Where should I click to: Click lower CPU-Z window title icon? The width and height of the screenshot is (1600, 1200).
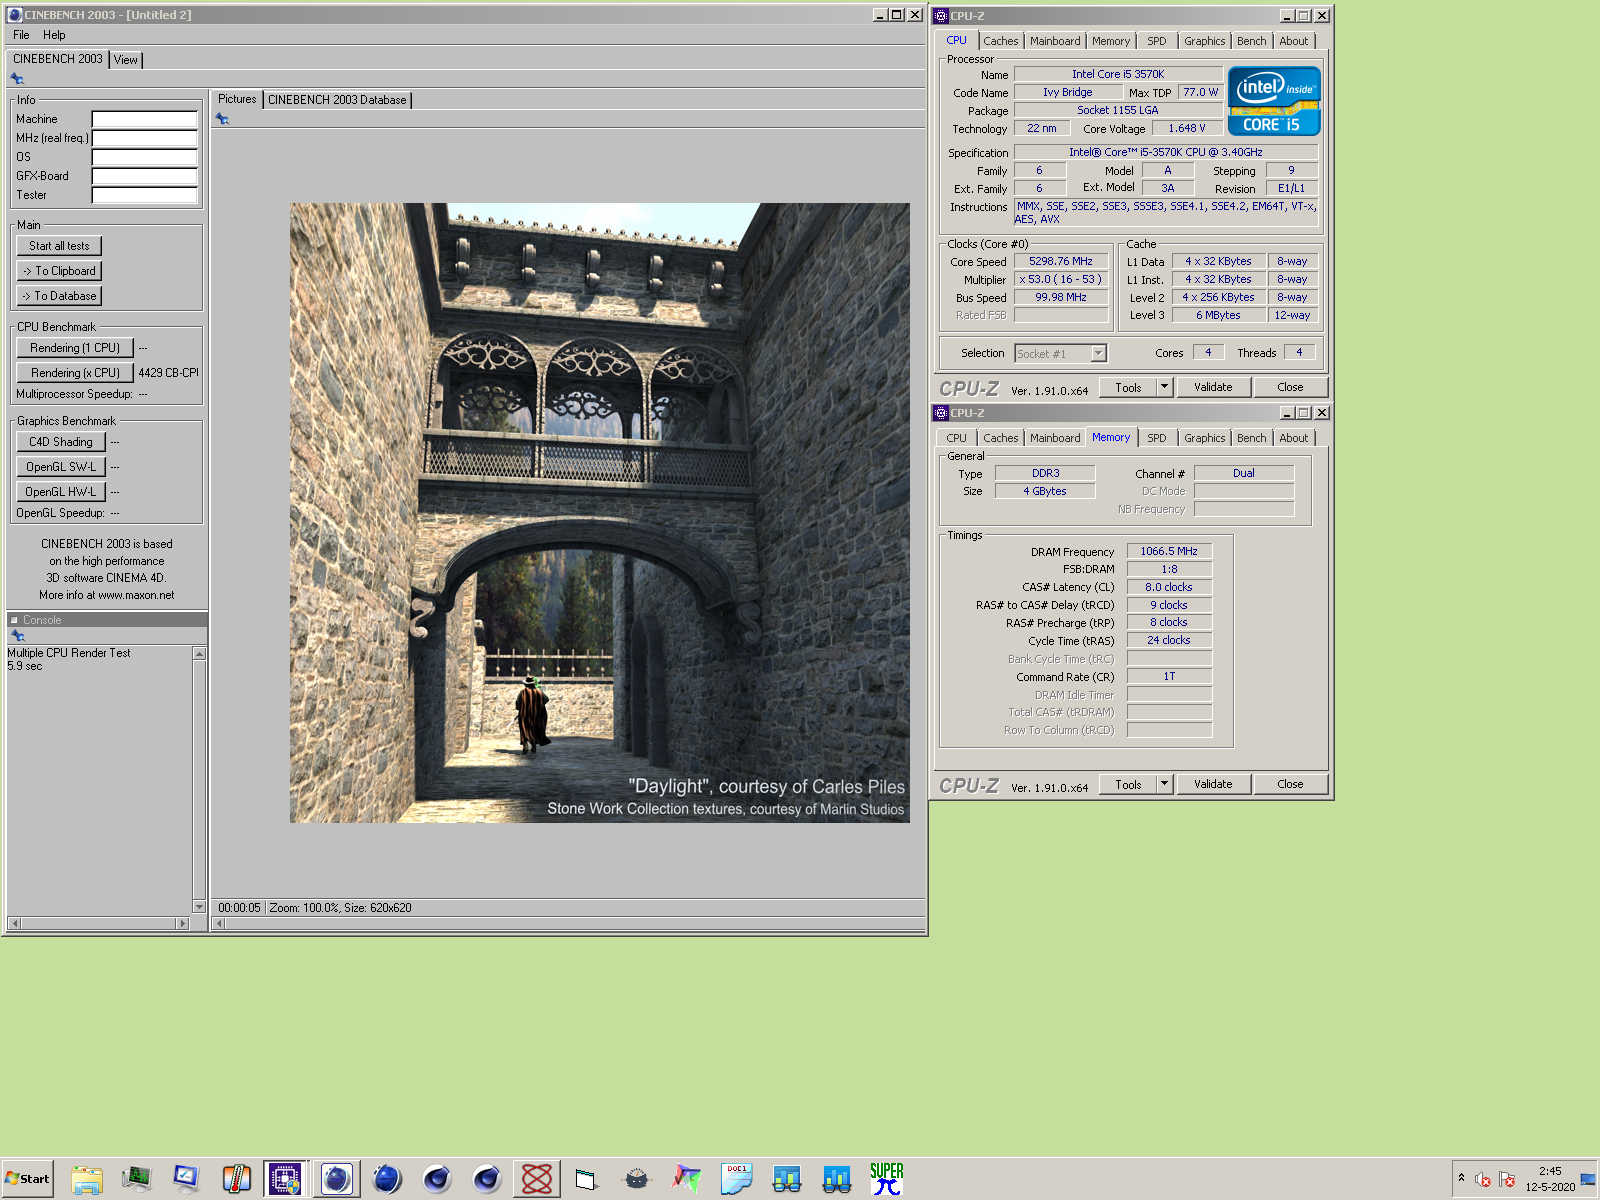click(x=940, y=413)
